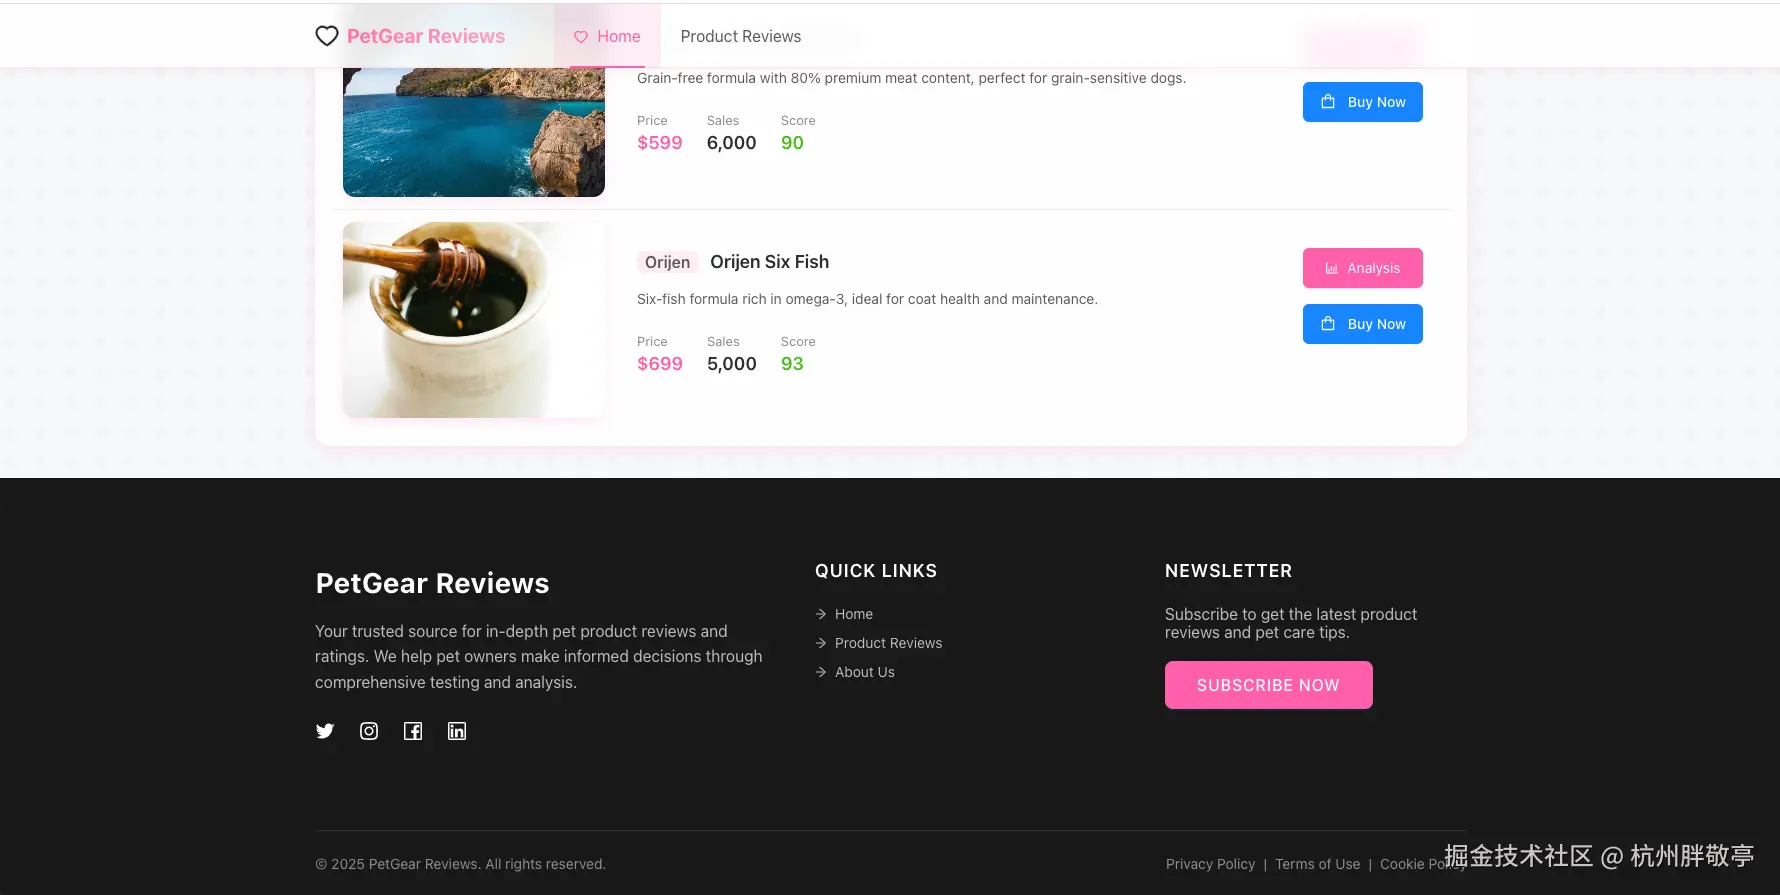Click the arrow icon beside About Us

coord(821,672)
